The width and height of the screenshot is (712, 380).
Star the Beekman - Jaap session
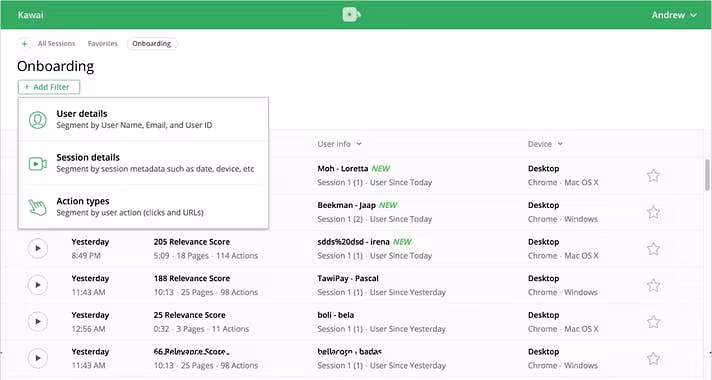coord(653,212)
